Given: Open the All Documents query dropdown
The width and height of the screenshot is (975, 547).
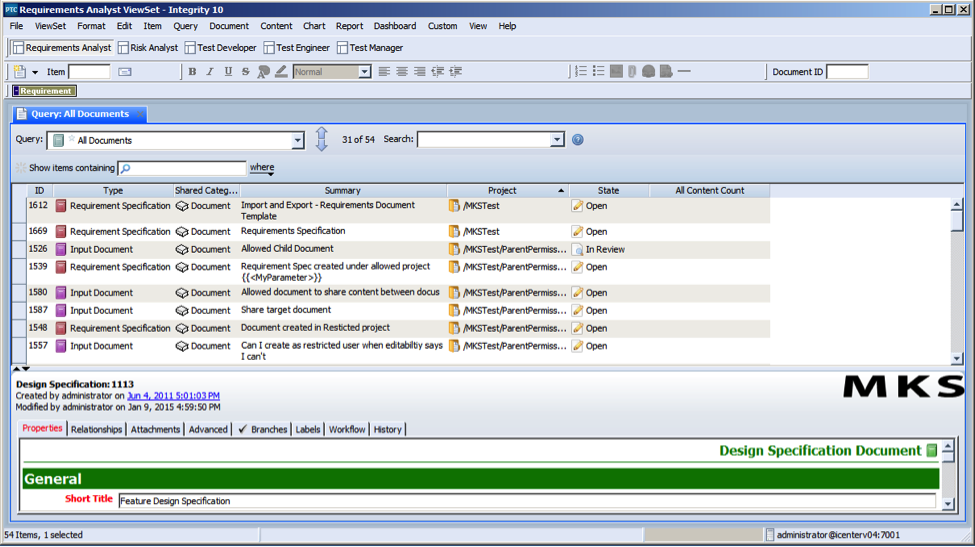Looking at the screenshot, I should pyautogui.click(x=297, y=140).
